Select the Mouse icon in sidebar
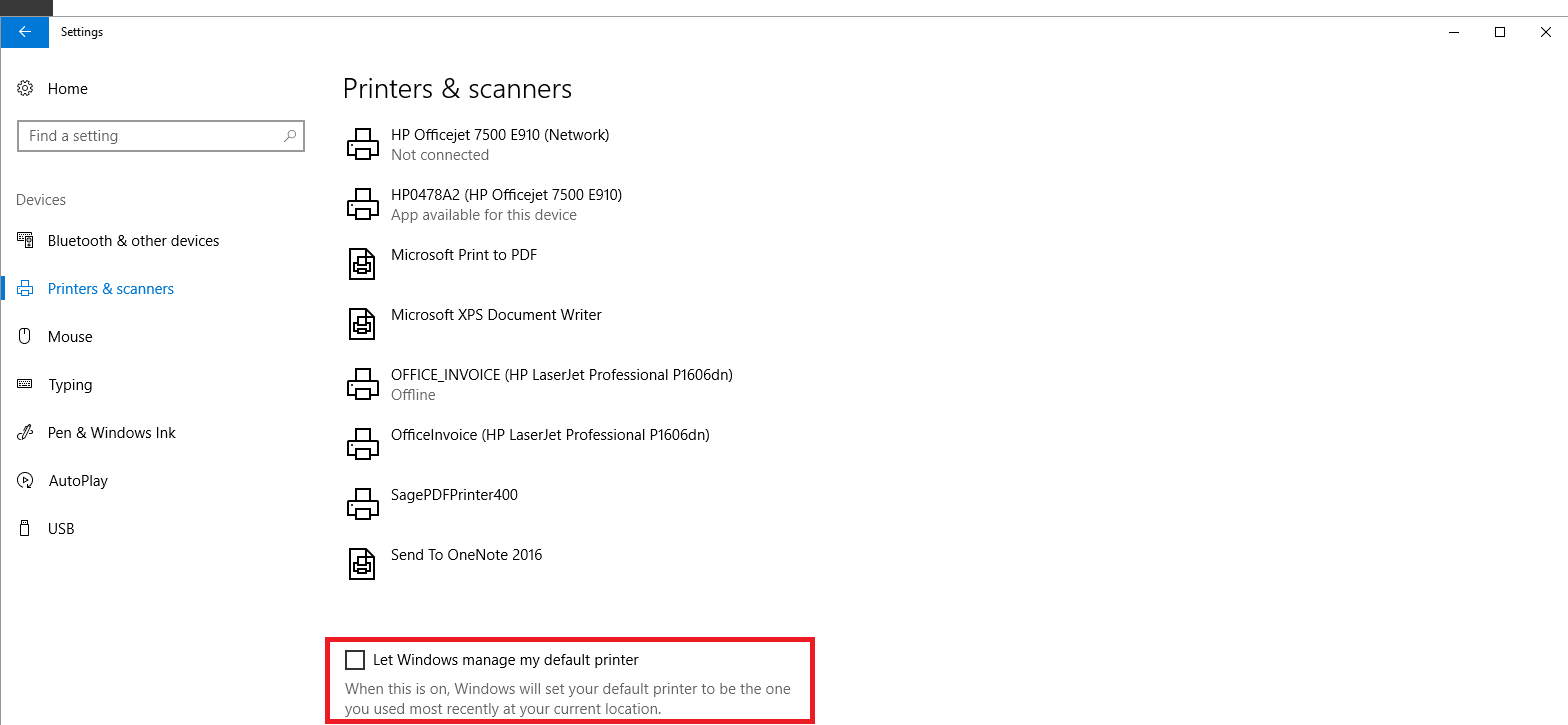 [25, 337]
